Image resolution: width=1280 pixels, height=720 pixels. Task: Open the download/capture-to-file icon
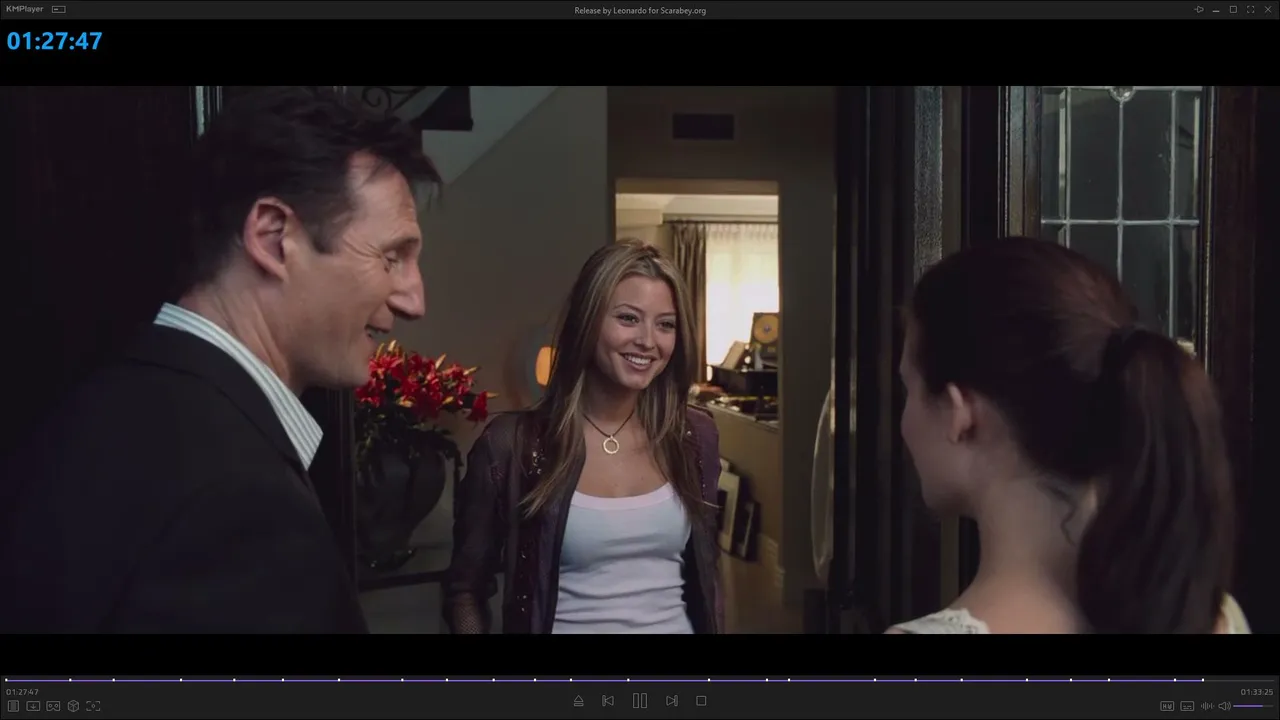33,706
